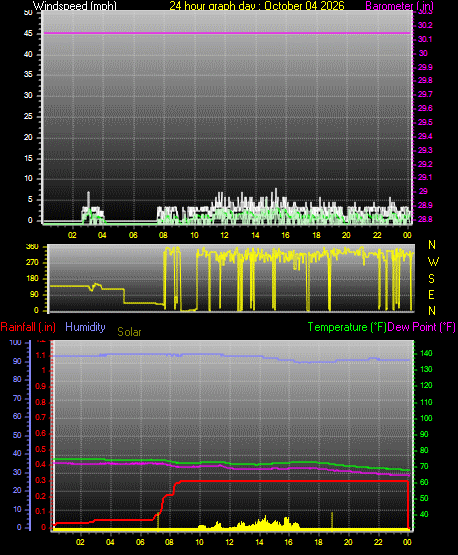The height and width of the screenshot is (555, 458).
Task: Click the "28.8" barometer axis value
Action: [425, 219]
